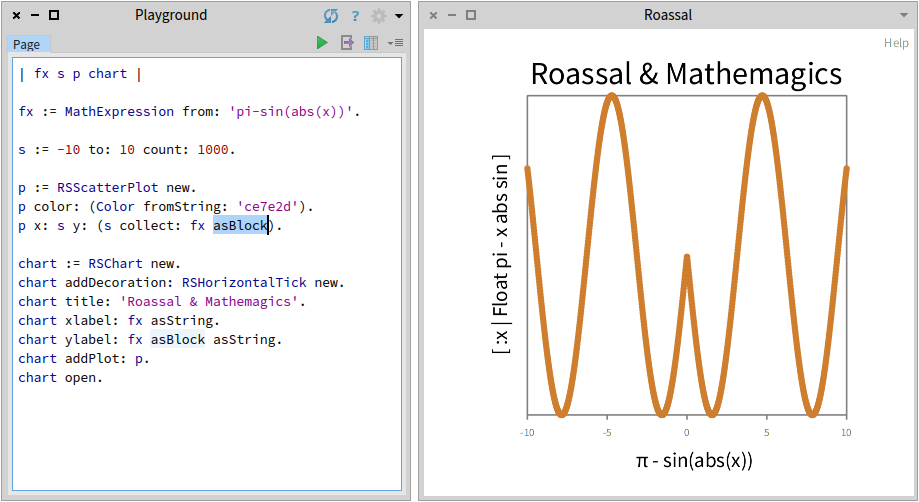
Task: Click variable declaration line '| fx s p chart |'
Action: pos(80,74)
